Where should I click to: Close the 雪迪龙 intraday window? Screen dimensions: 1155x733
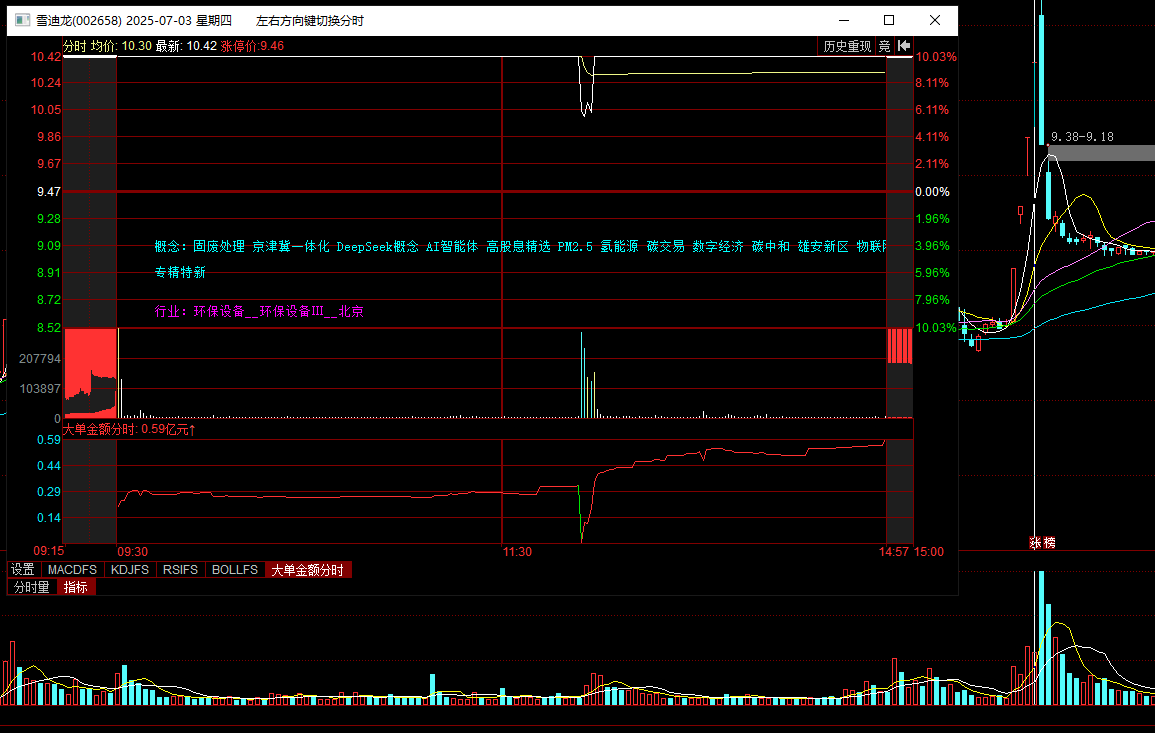(x=935, y=21)
